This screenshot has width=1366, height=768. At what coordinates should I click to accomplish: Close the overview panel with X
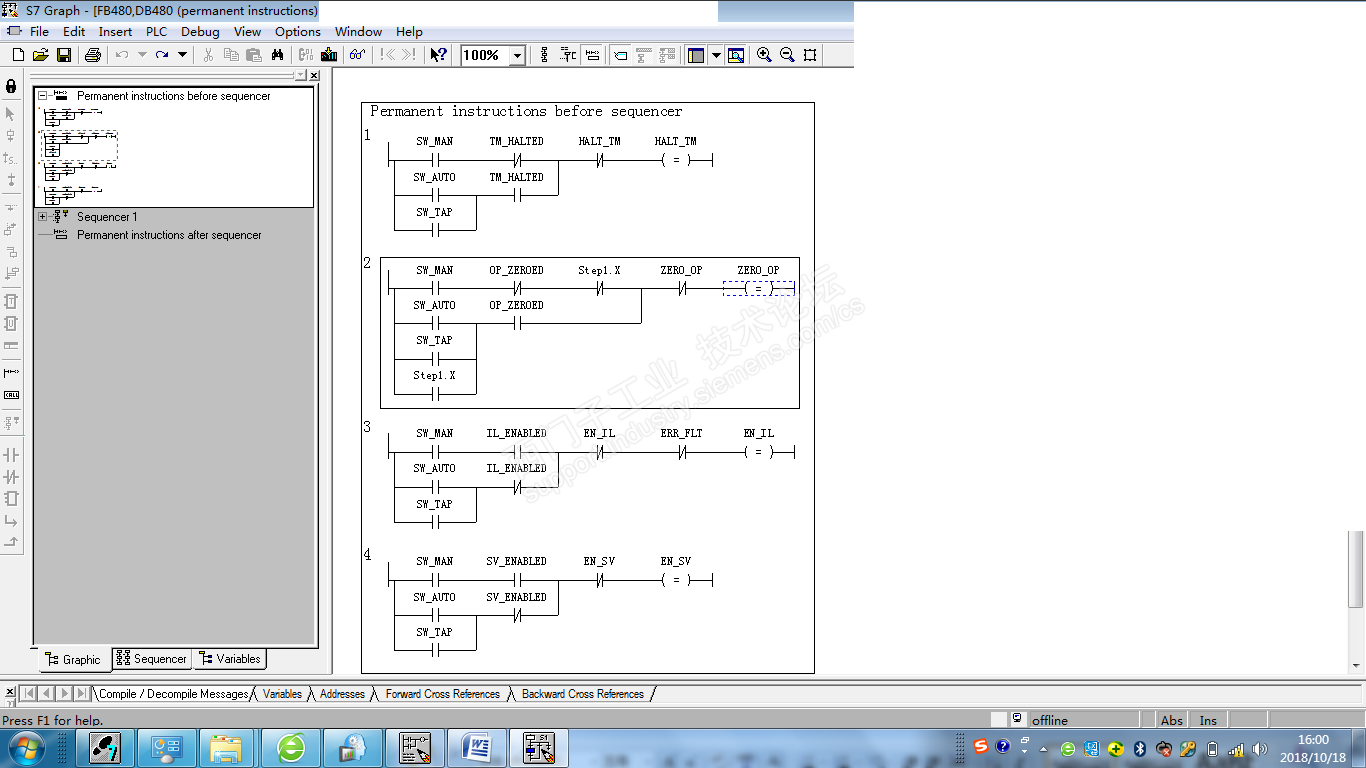tap(314, 75)
